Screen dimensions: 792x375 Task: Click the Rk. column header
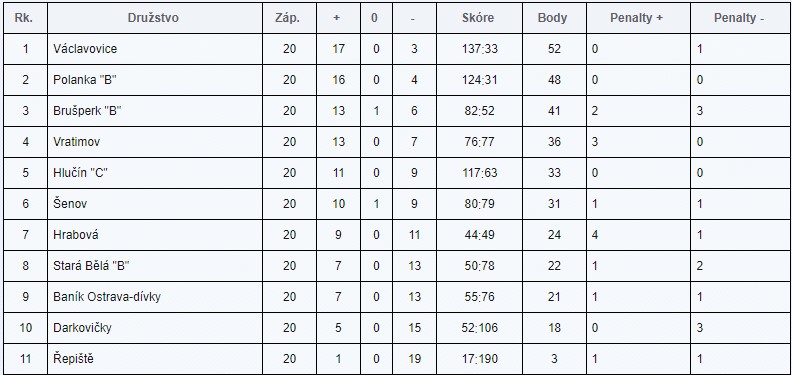tap(25, 18)
